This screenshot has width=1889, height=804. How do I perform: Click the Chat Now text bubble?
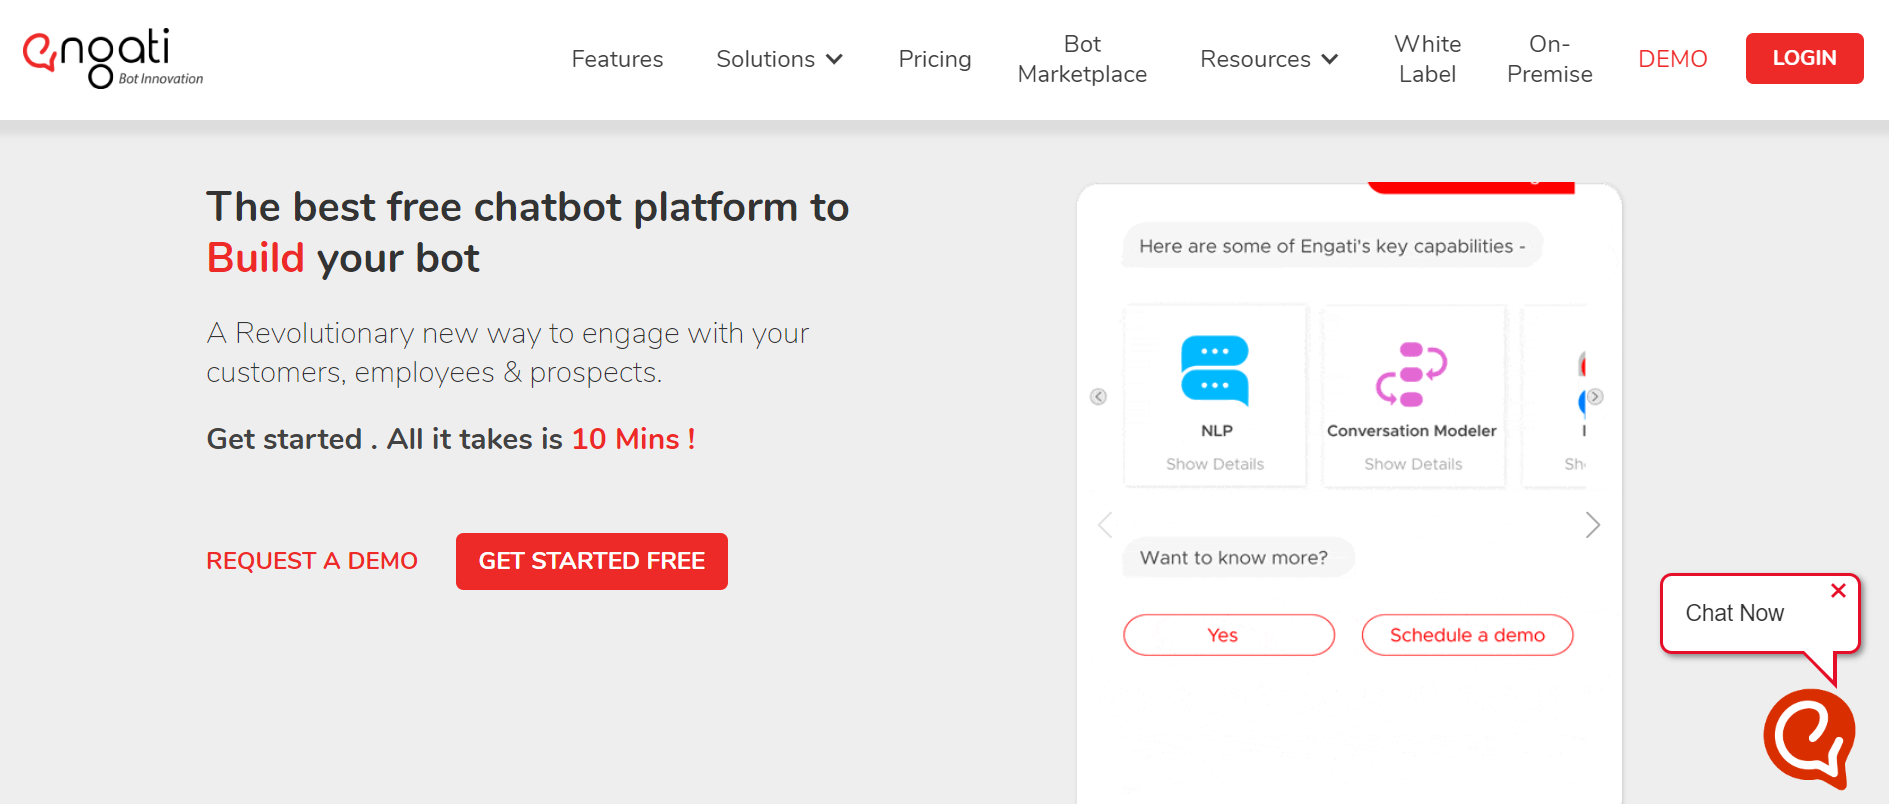click(x=1760, y=613)
